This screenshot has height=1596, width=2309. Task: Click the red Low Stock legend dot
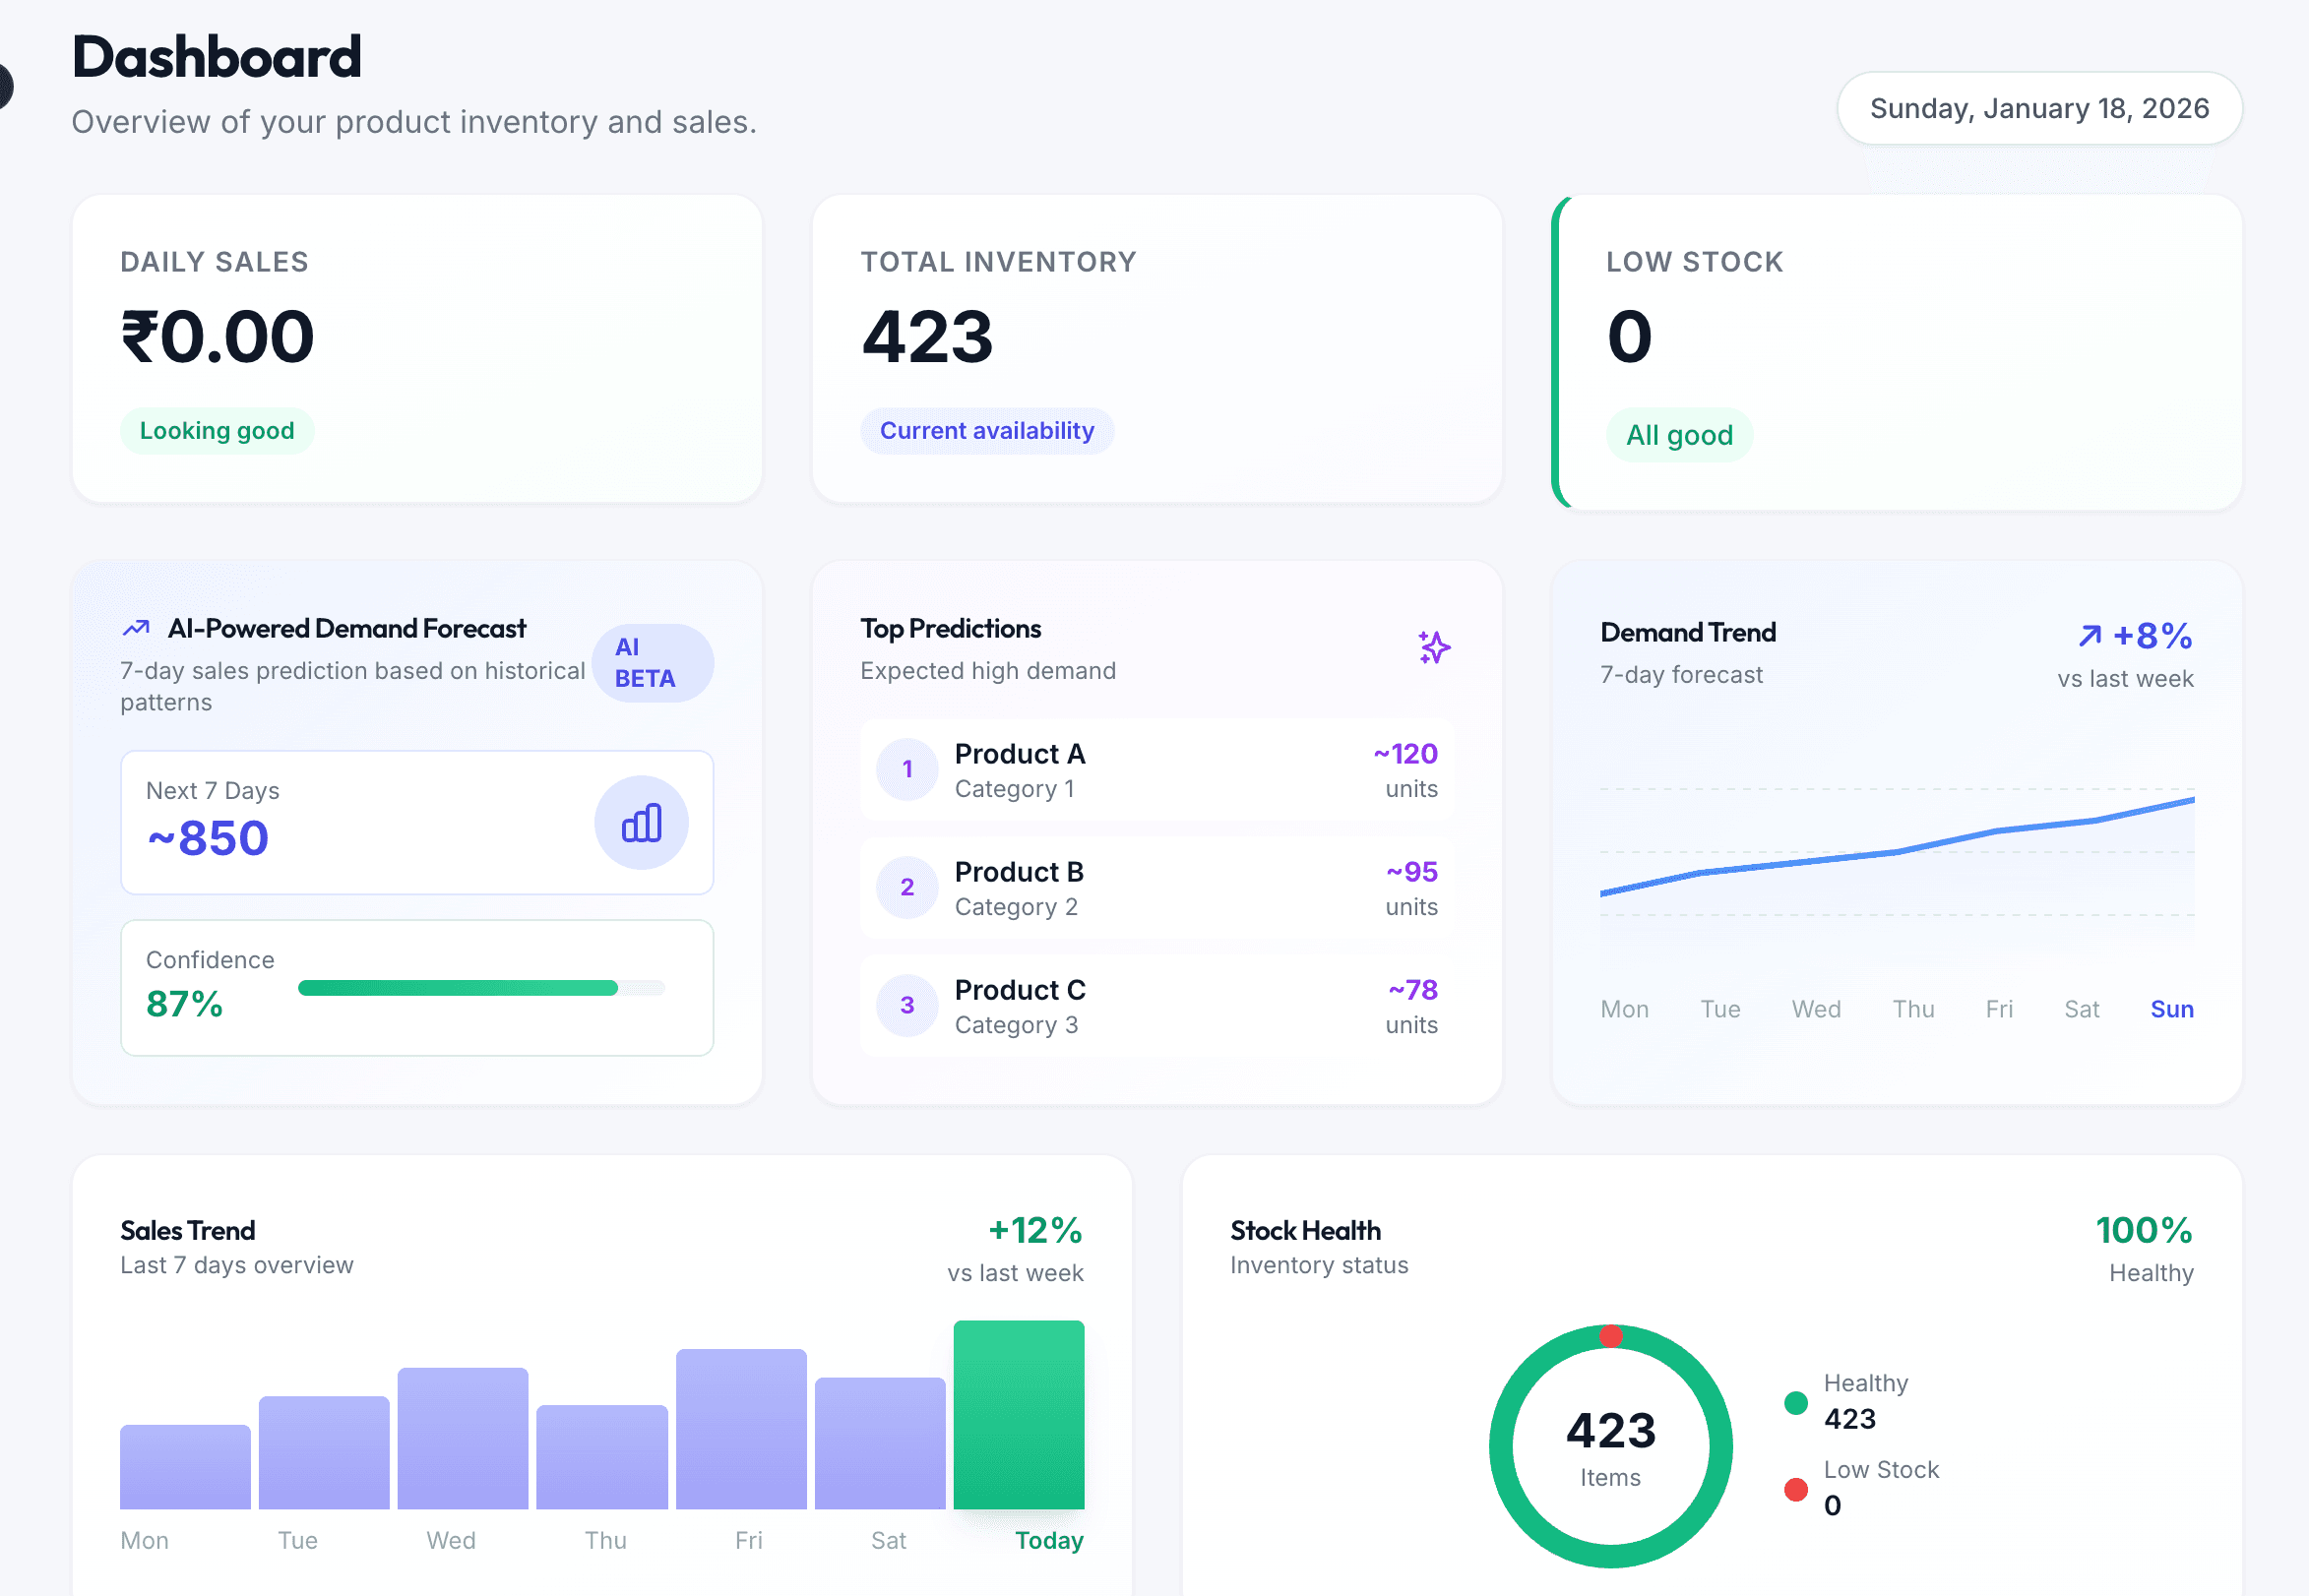(x=1795, y=1490)
